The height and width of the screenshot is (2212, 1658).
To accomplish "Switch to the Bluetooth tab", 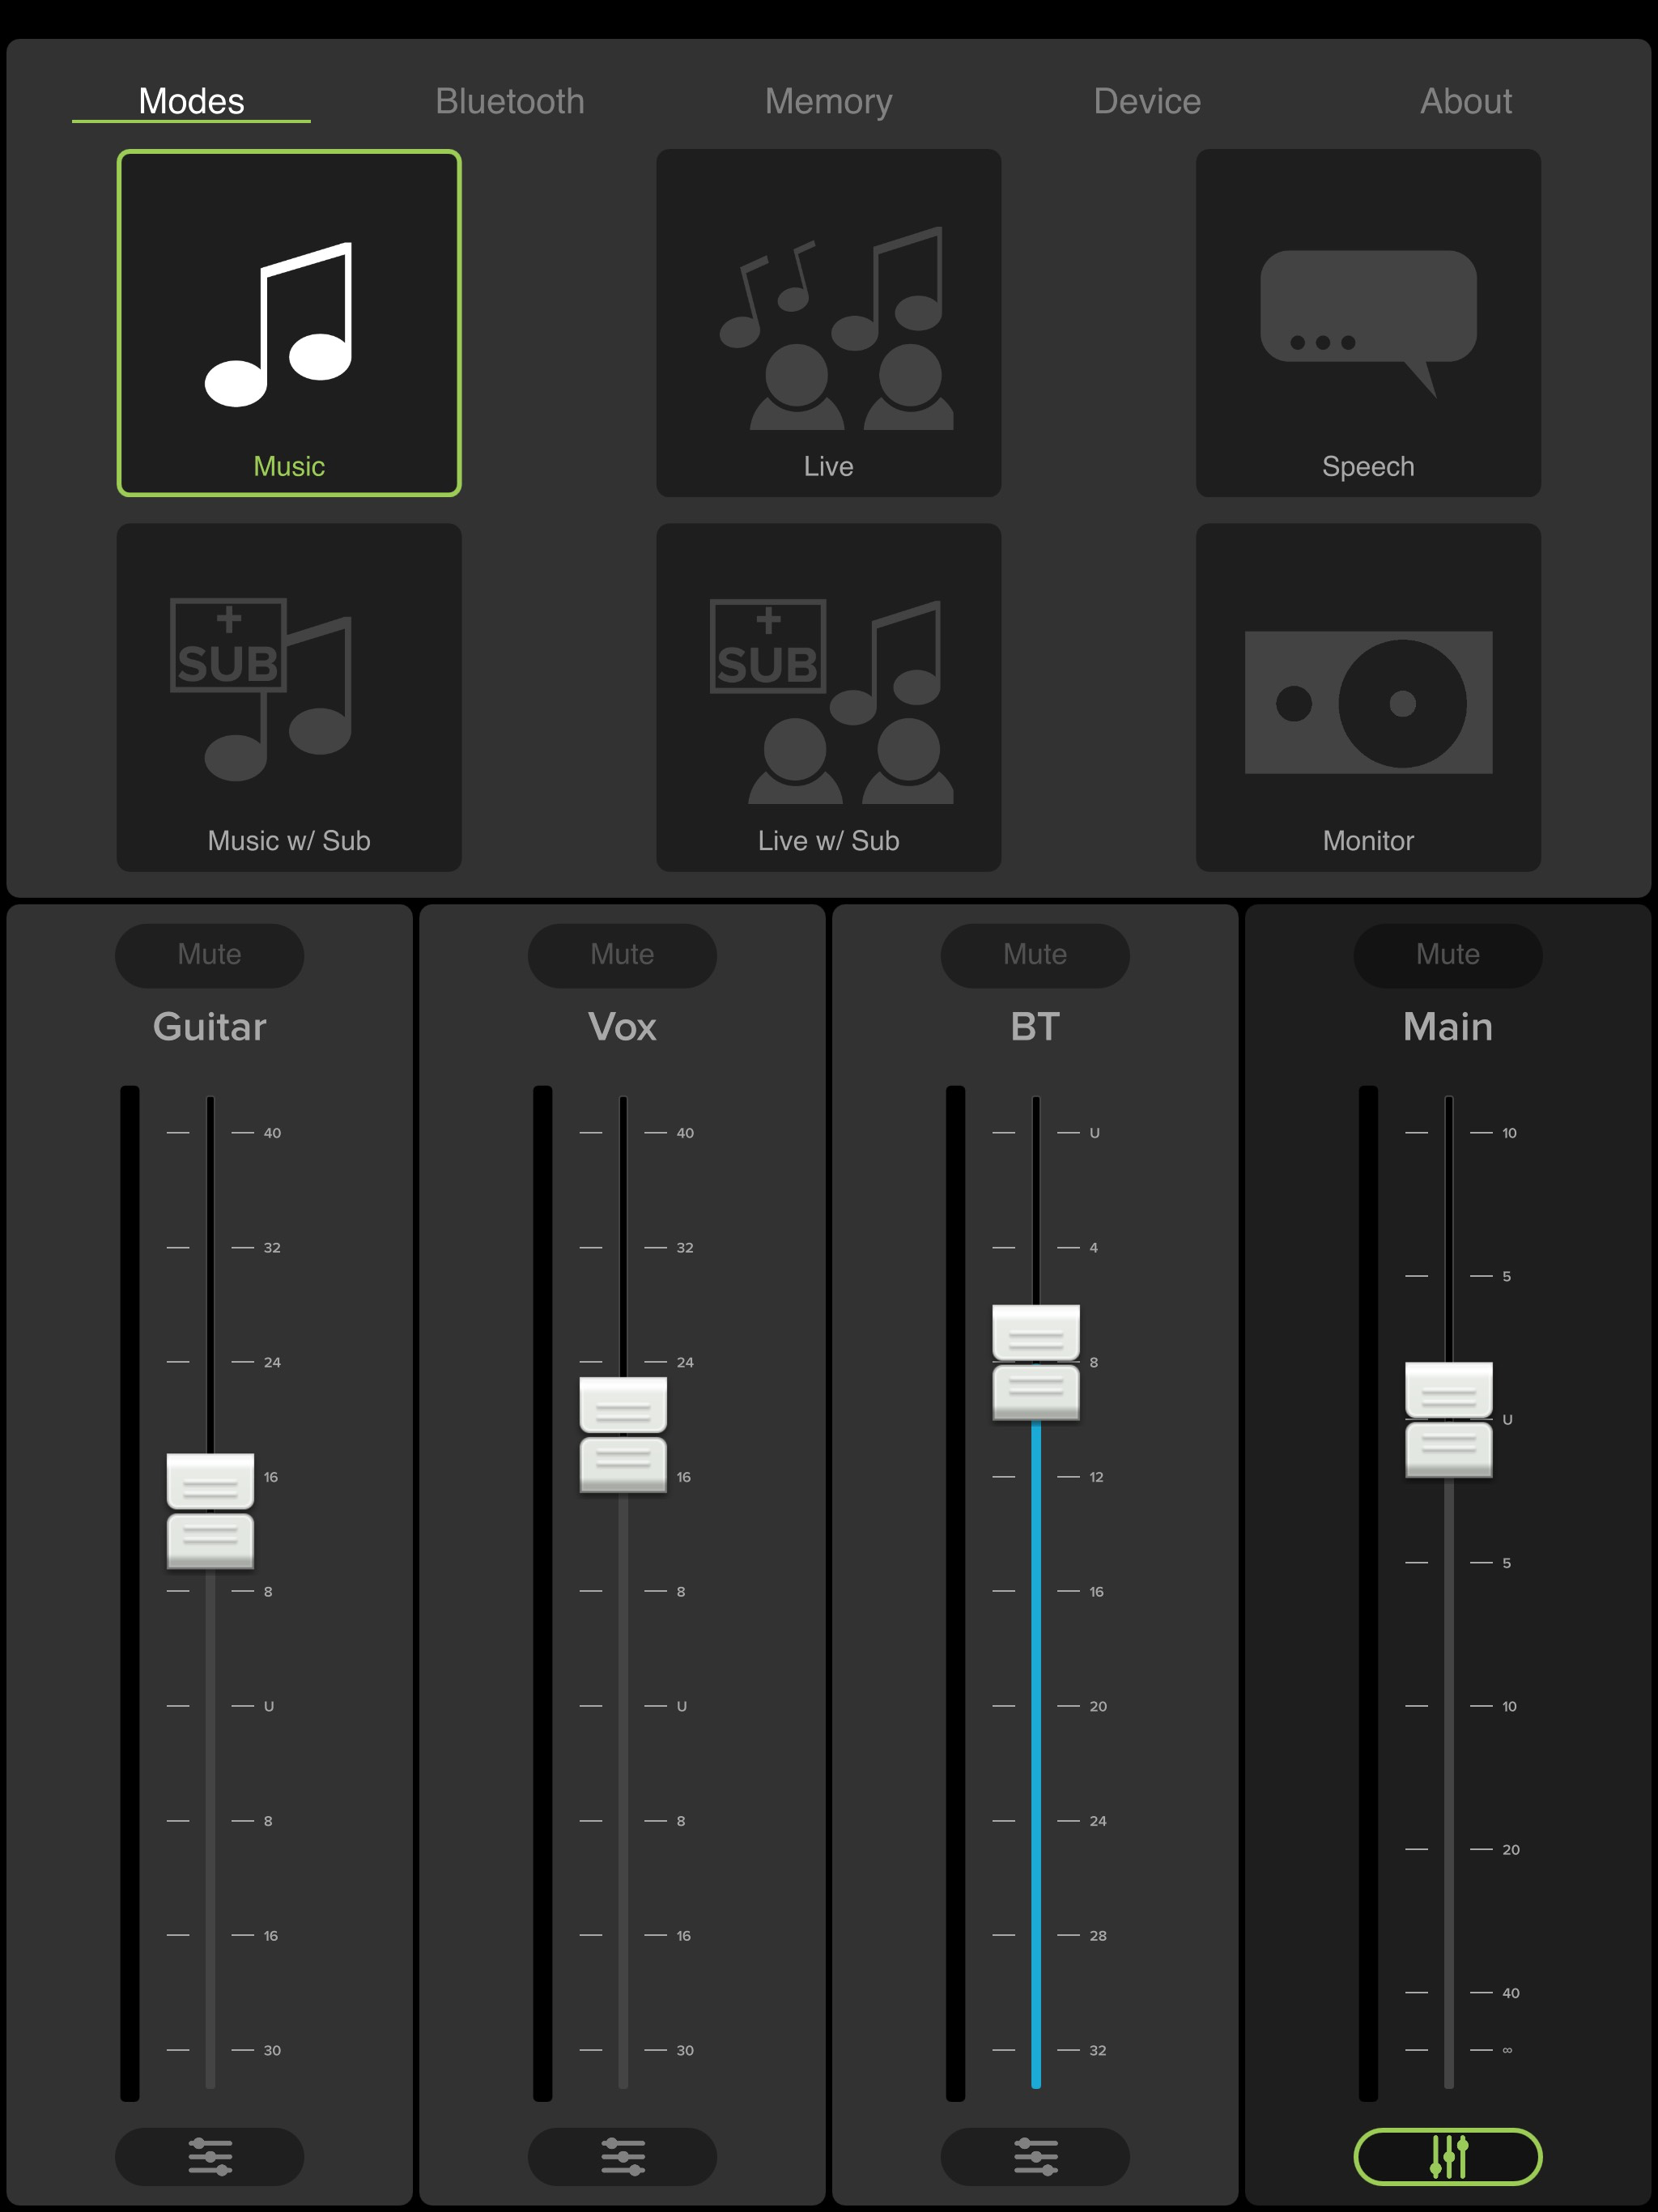I will tap(510, 101).
